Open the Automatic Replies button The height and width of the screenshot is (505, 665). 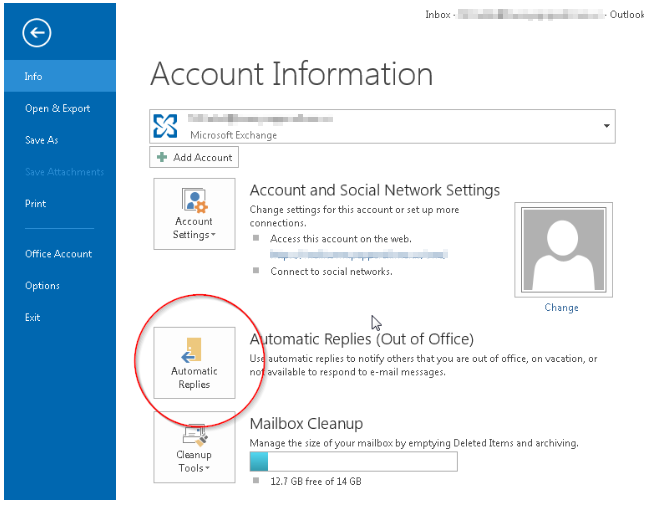(x=194, y=363)
